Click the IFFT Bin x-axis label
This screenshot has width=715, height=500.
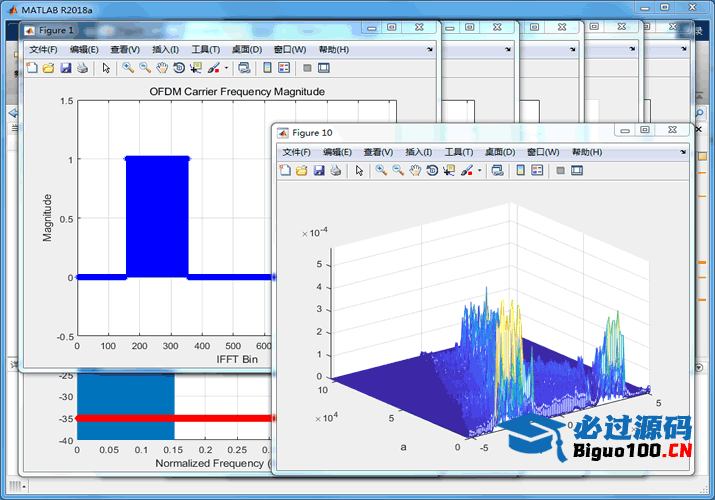(x=237, y=359)
